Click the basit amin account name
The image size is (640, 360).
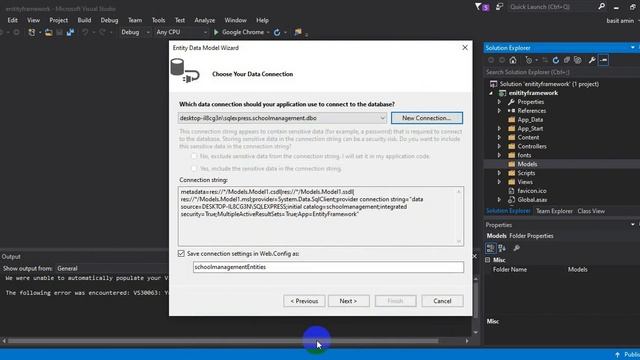tap(620, 20)
